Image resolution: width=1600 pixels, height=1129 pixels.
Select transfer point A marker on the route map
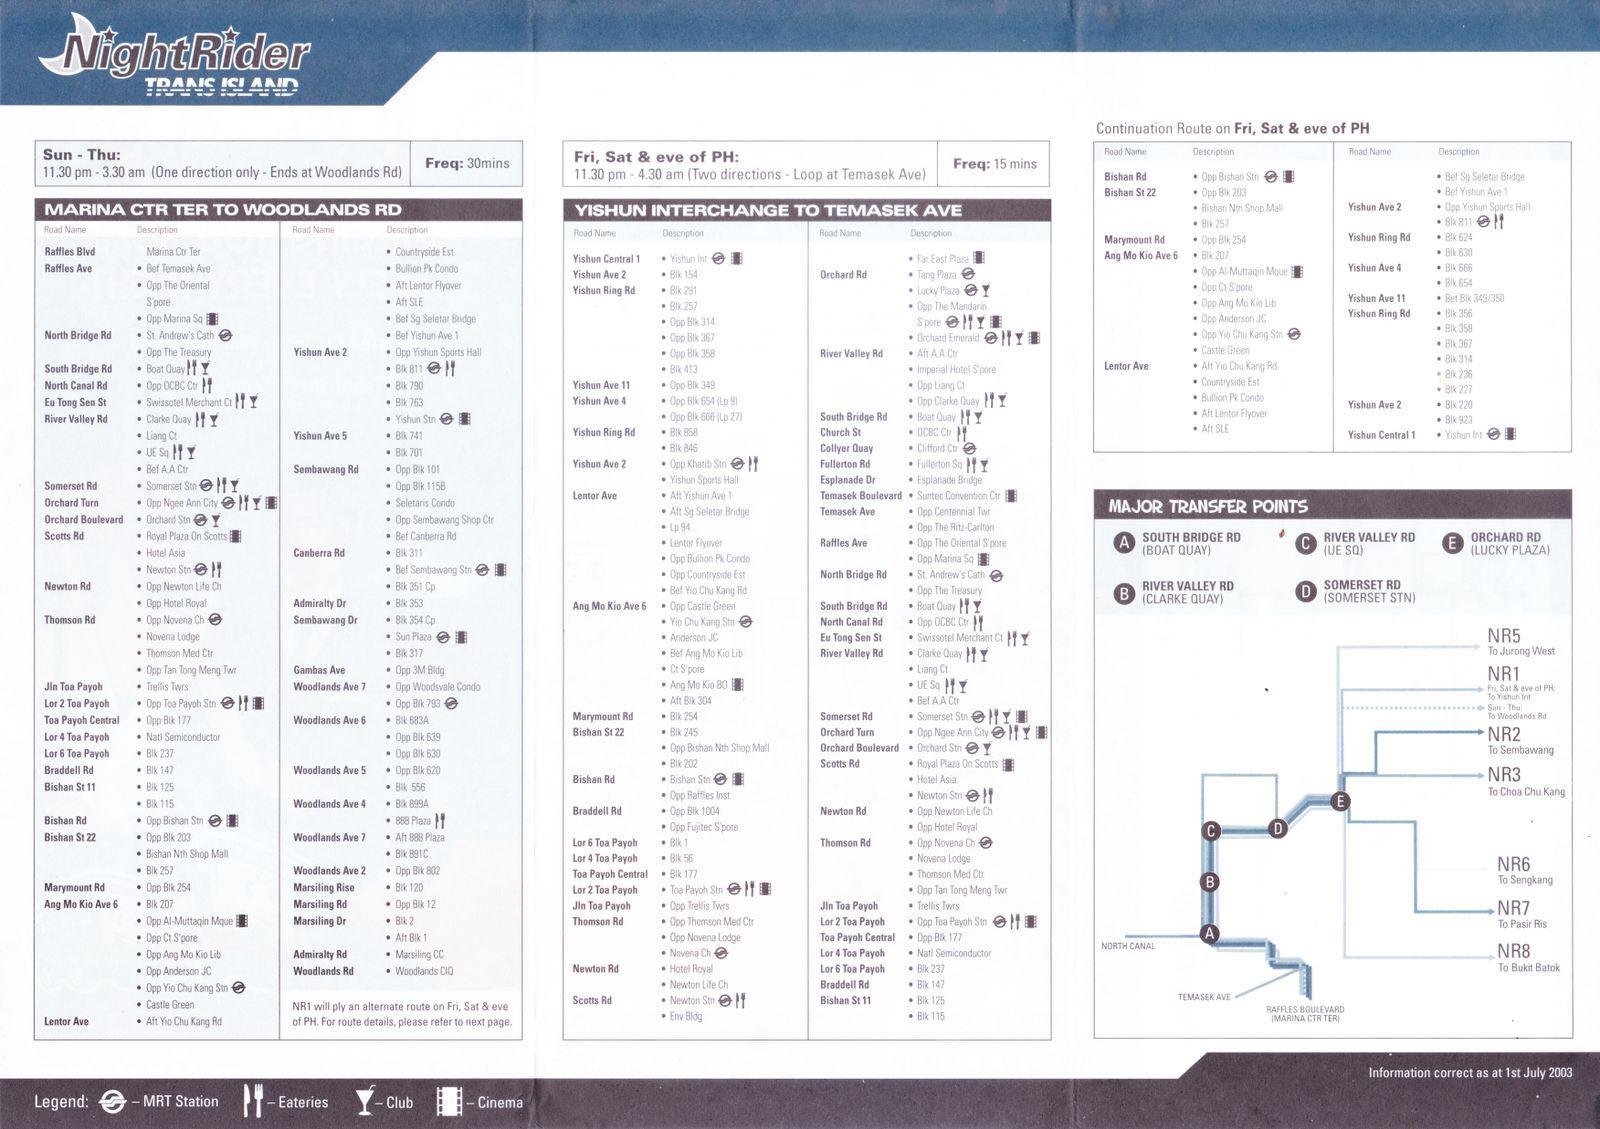tap(1210, 934)
